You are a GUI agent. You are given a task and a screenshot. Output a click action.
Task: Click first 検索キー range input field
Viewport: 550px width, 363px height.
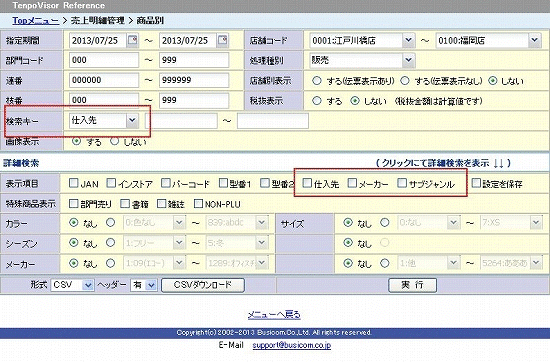pos(181,121)
